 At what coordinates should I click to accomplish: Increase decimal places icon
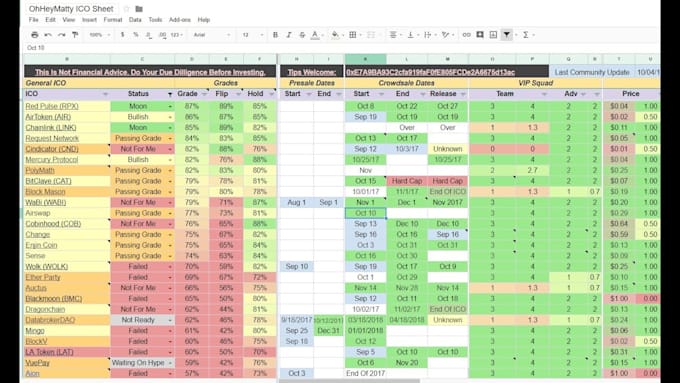click(x=162, y=35)
